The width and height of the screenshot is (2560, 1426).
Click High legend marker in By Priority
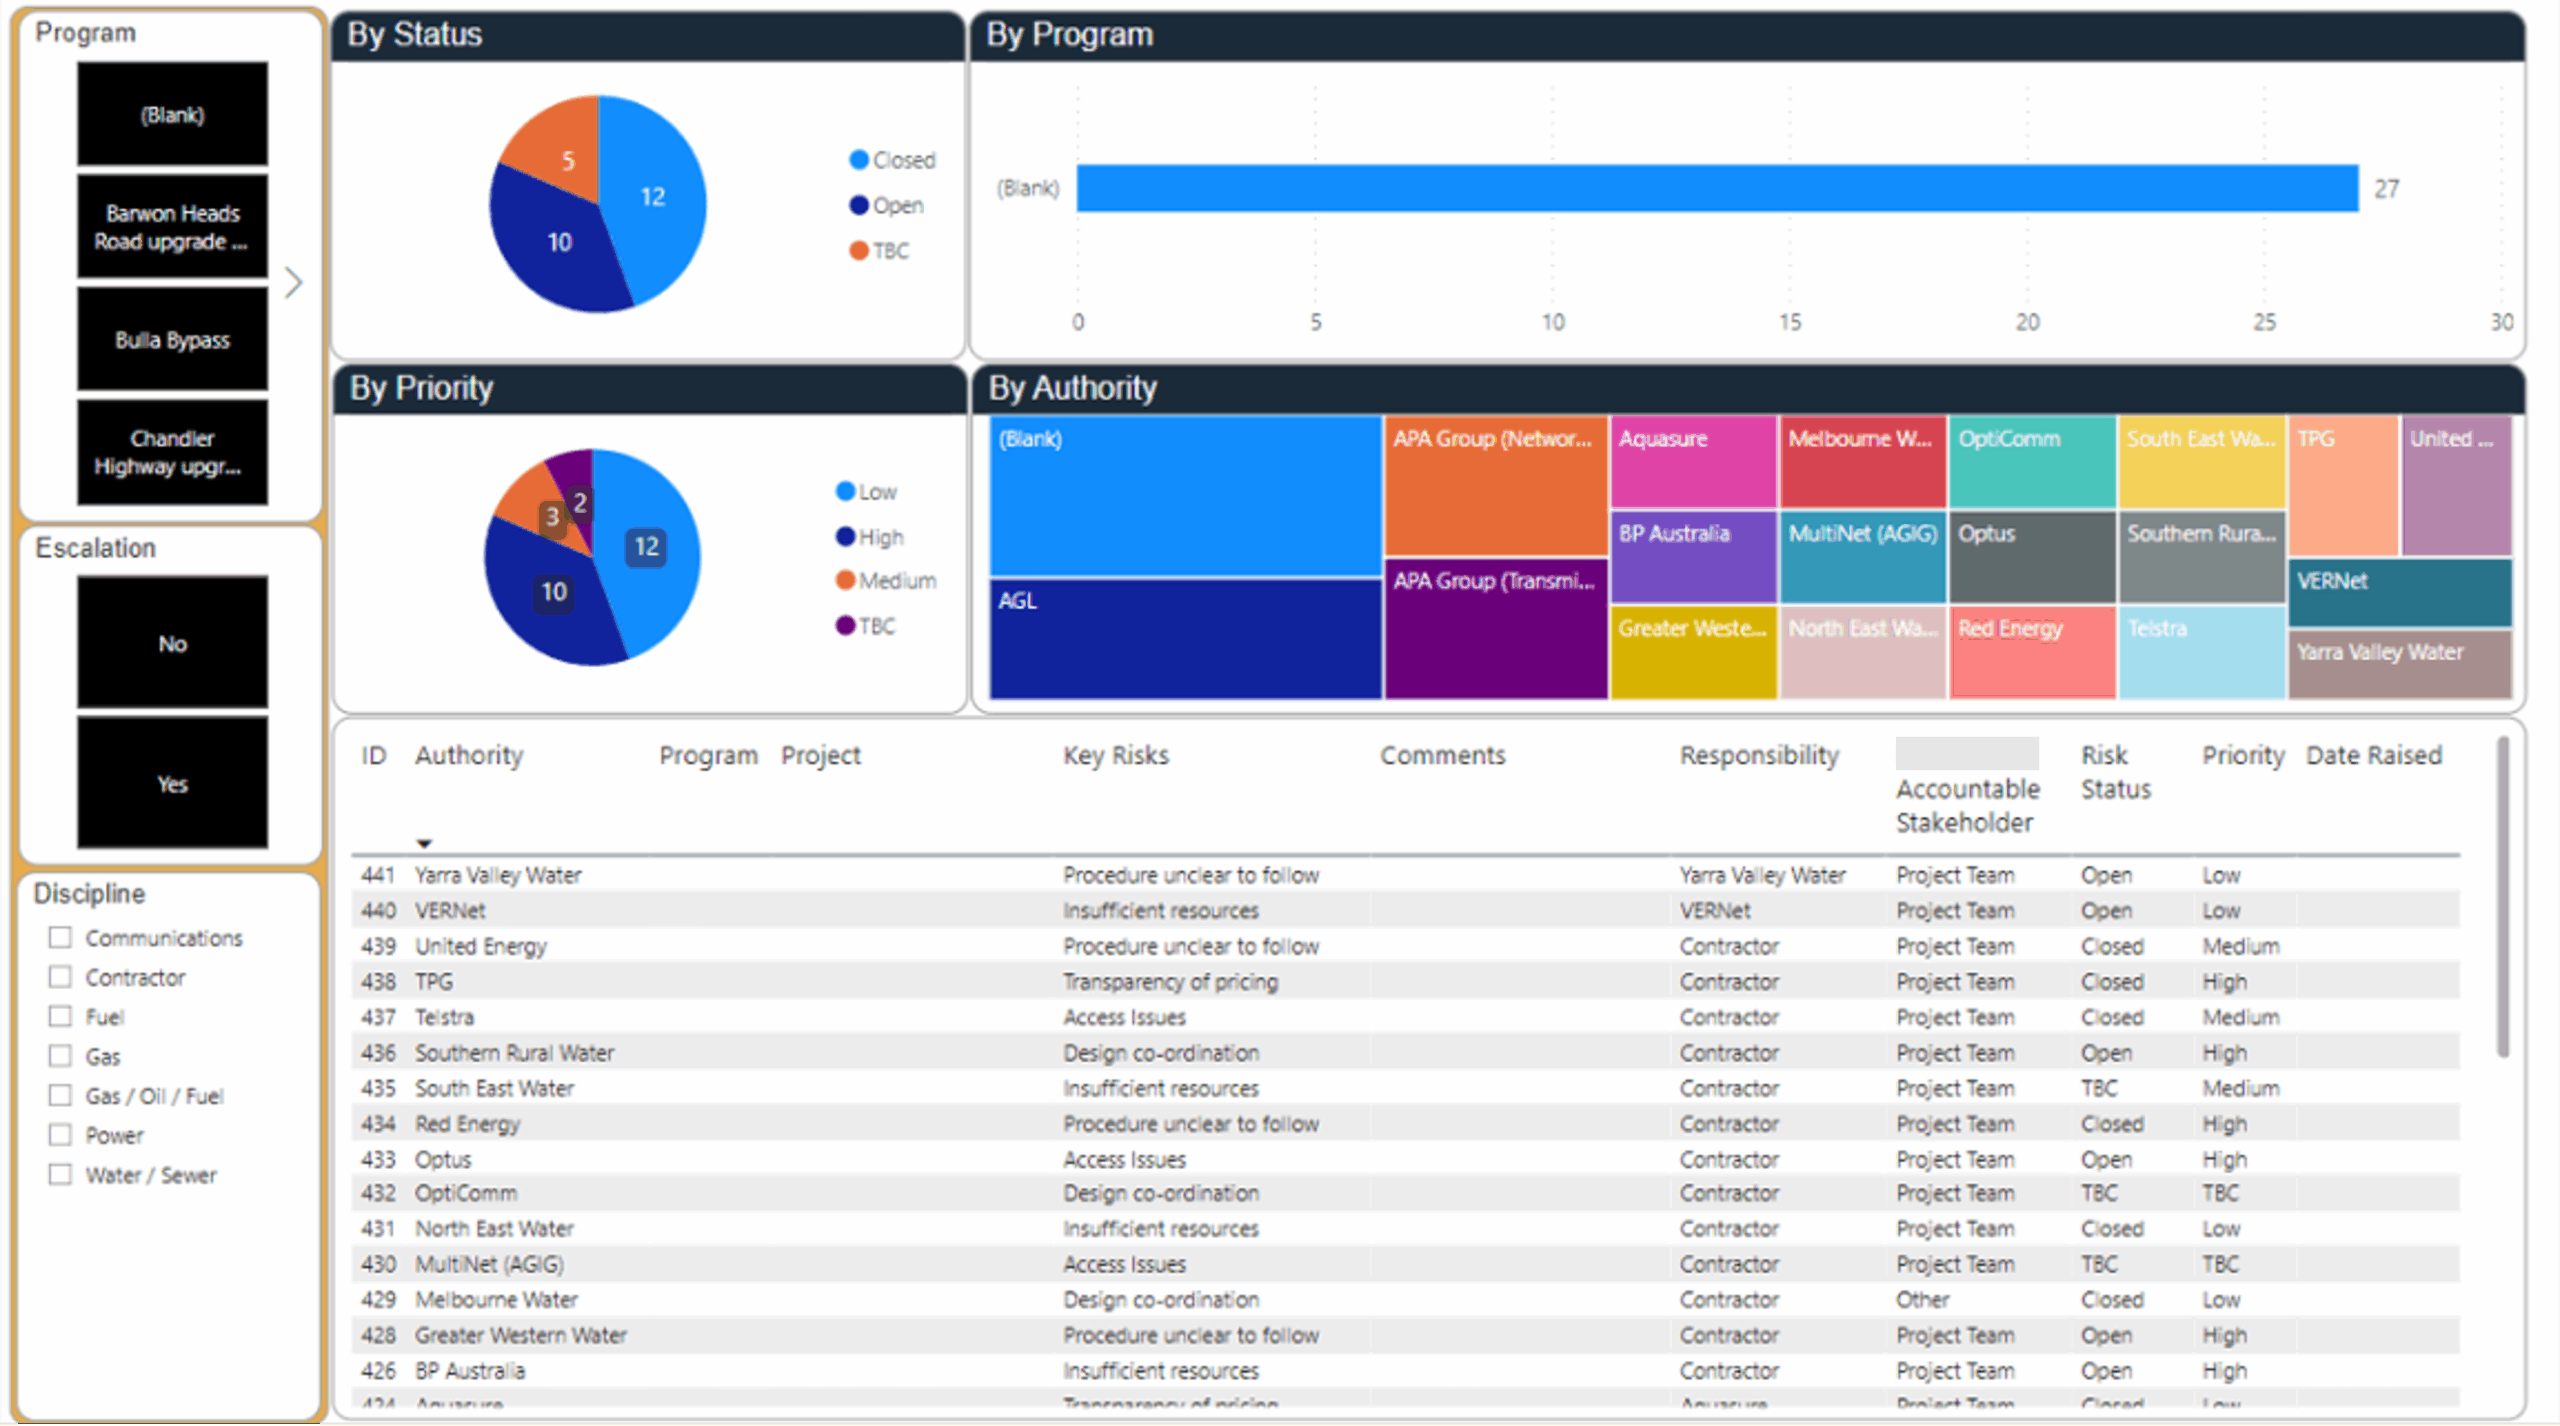click(845, 537)
